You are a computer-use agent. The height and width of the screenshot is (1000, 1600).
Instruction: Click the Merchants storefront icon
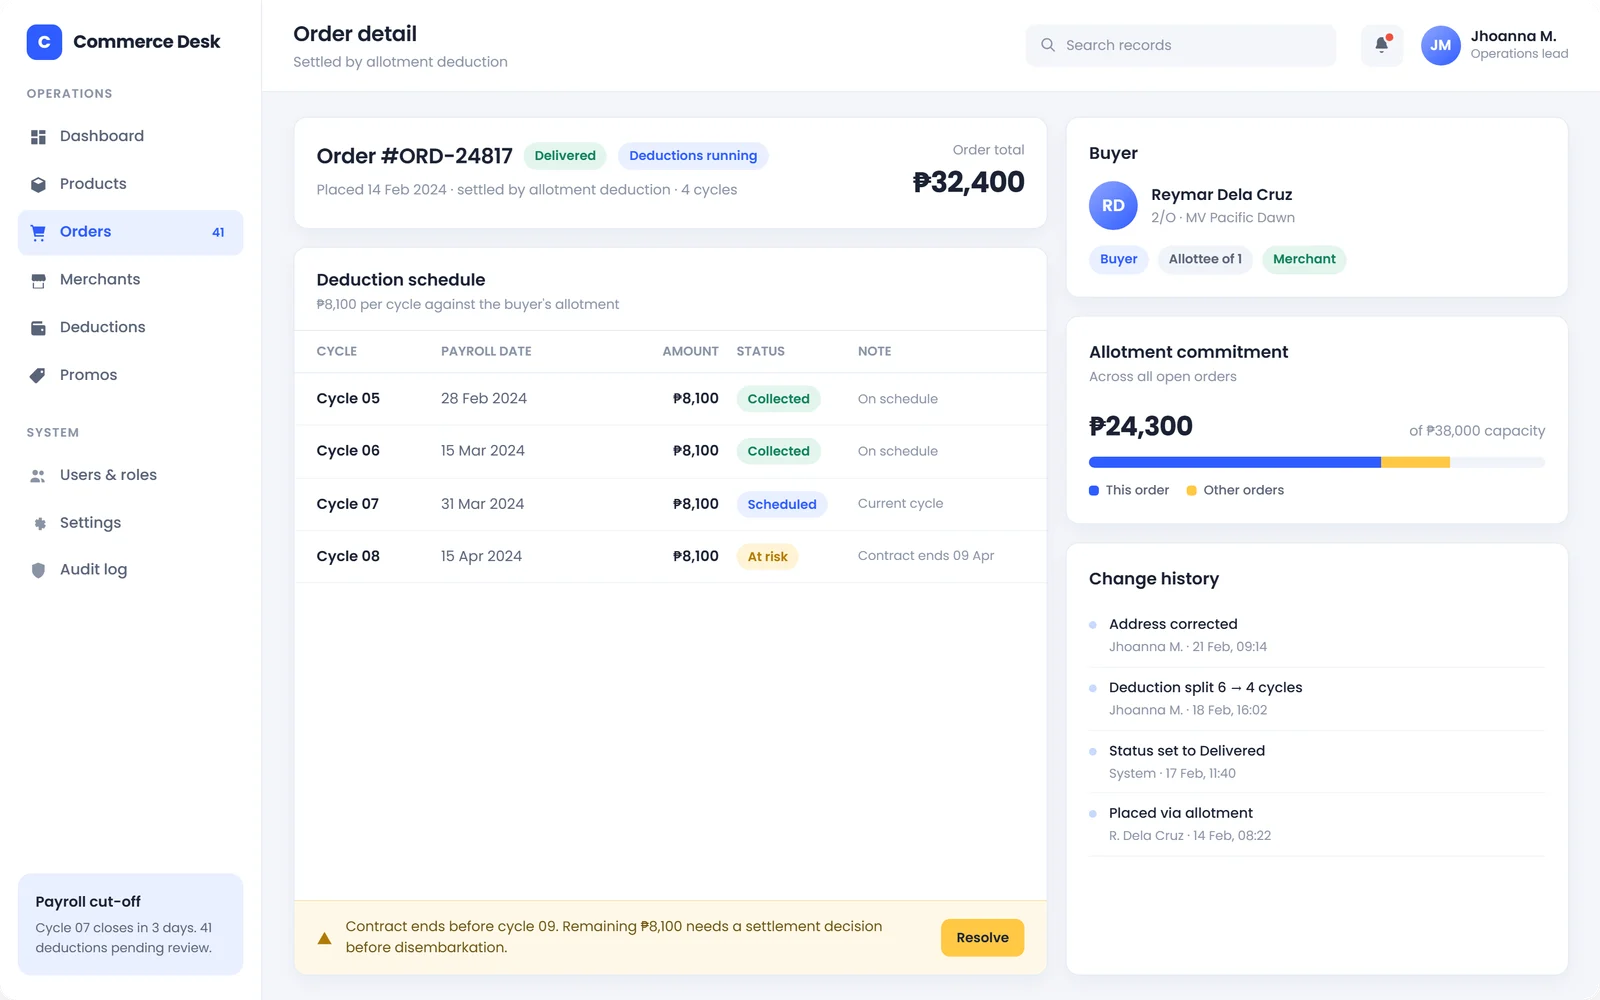pyautogui.click(x=38, y=280)
